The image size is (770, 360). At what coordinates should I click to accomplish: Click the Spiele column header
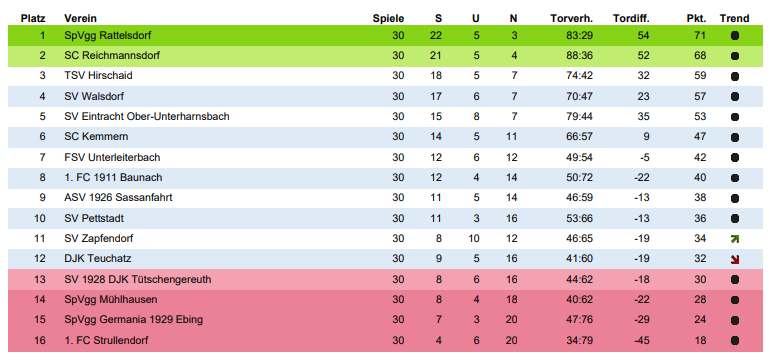[x=388, y=19]
